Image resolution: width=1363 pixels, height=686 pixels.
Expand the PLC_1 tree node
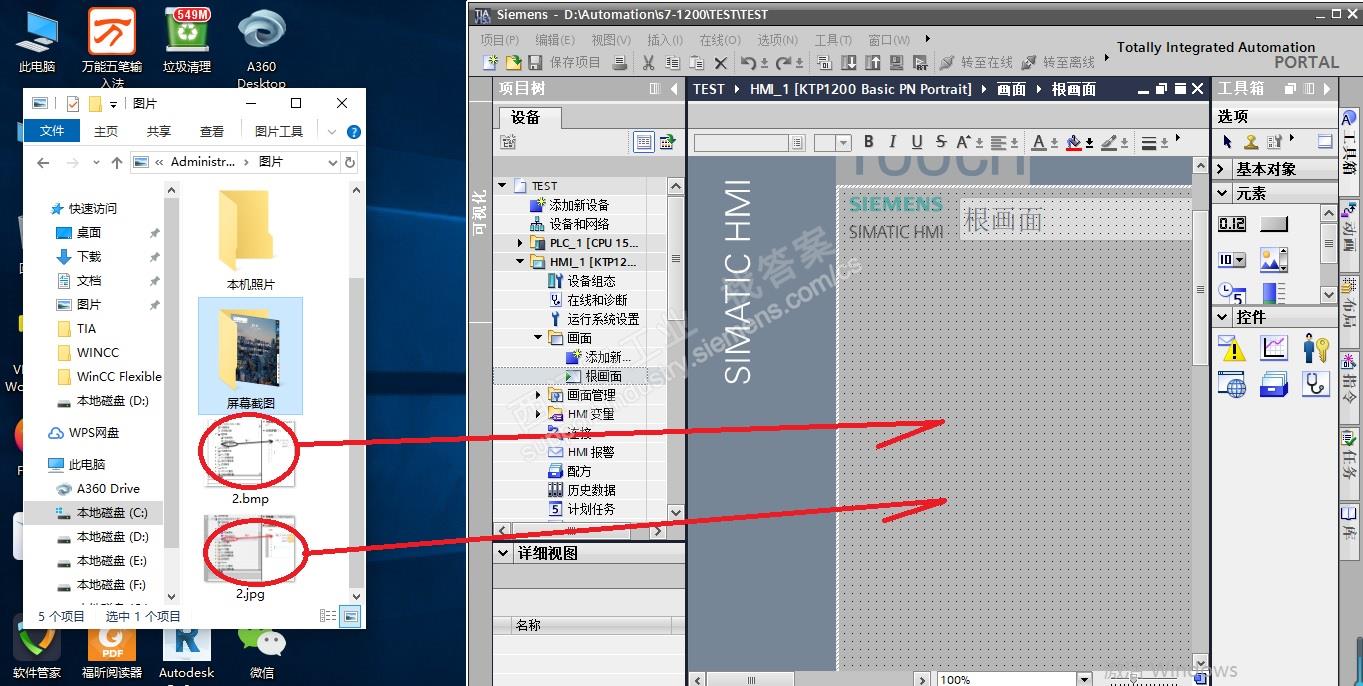pos(521,243)
